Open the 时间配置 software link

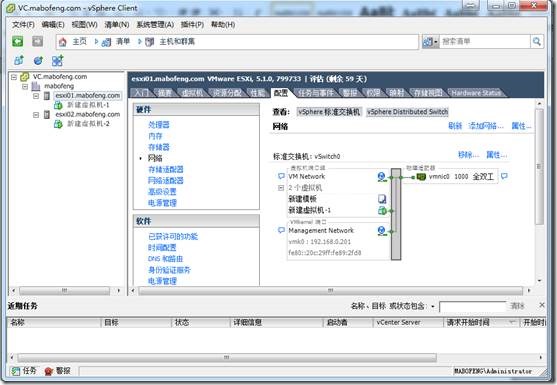tap(162, 248)
